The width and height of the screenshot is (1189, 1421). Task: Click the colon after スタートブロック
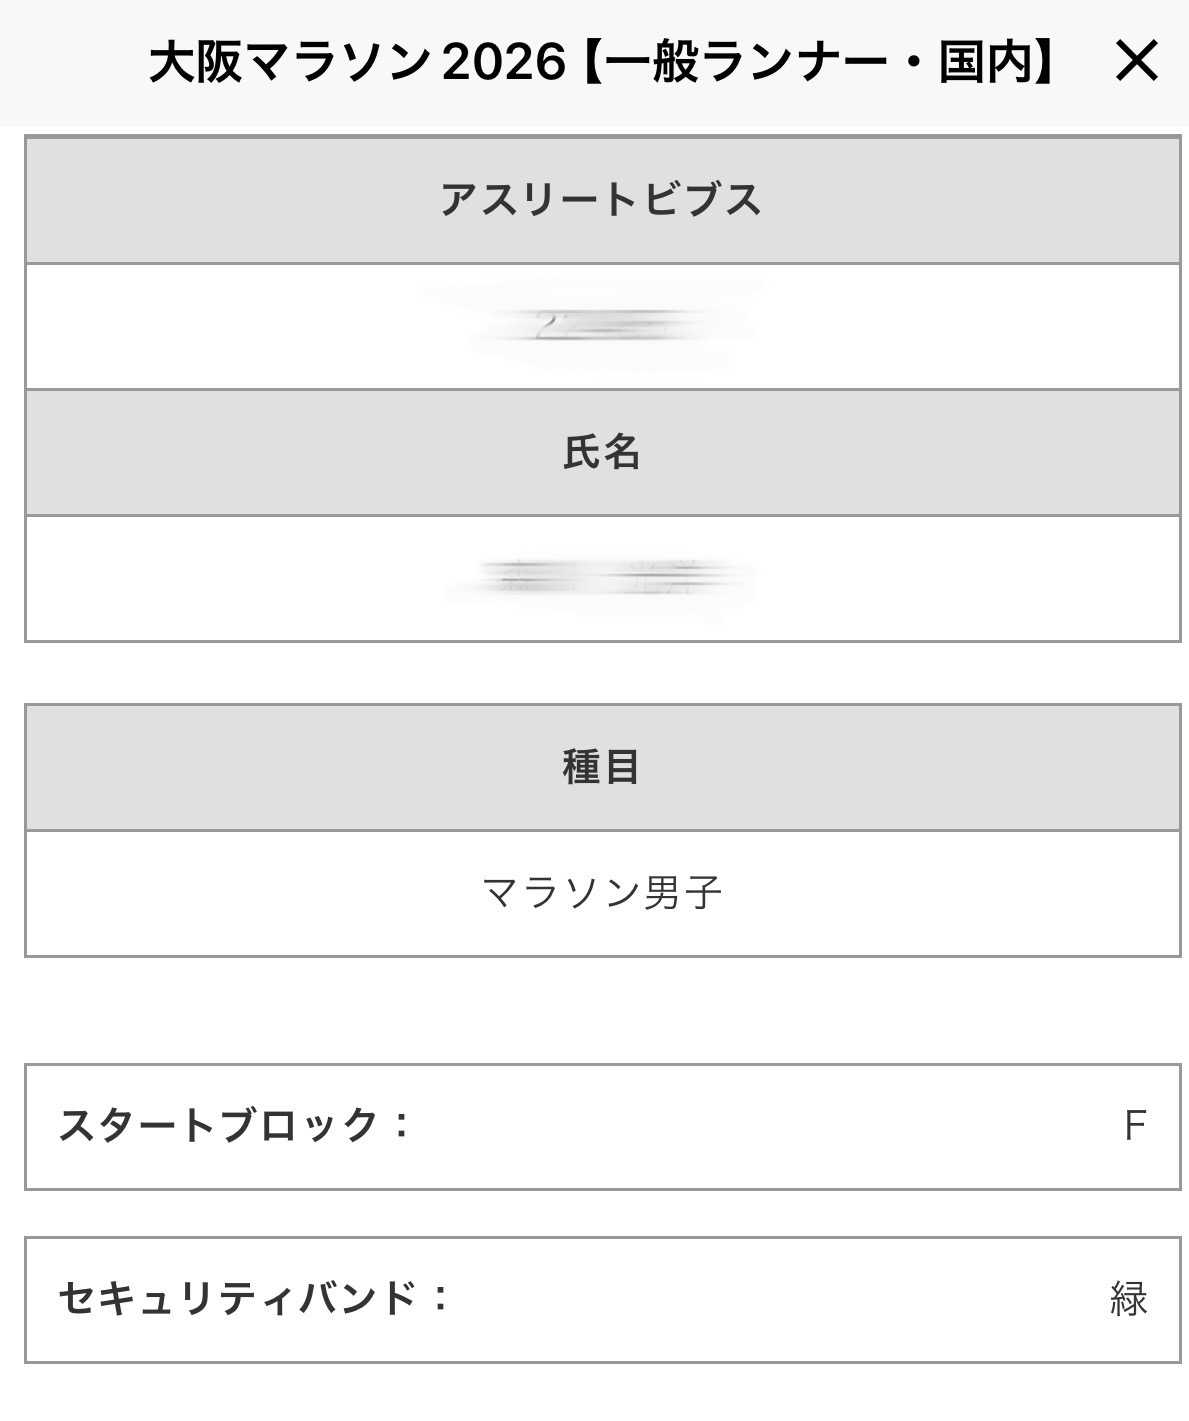click(x=402, y=1126)
